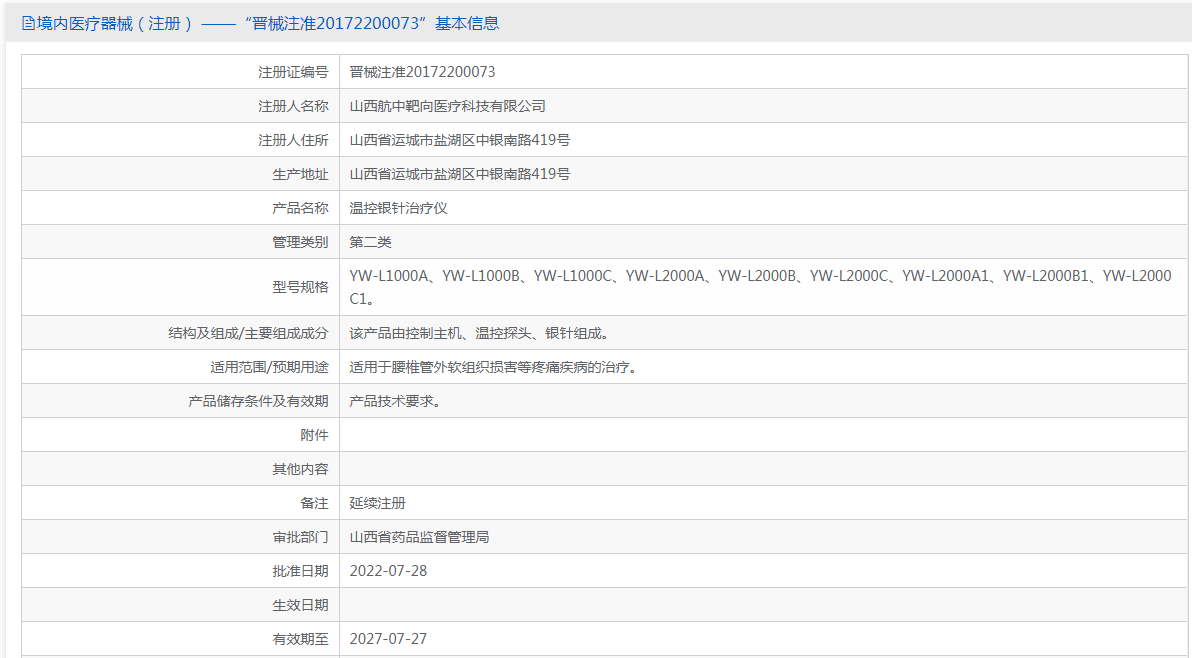Image resolution: width=1192 pixels, height=658 pixels.
Task: Select text 适用于腰椎管外软组织损害等疼痛疾病的治疗。
Action: pos(493,367)
